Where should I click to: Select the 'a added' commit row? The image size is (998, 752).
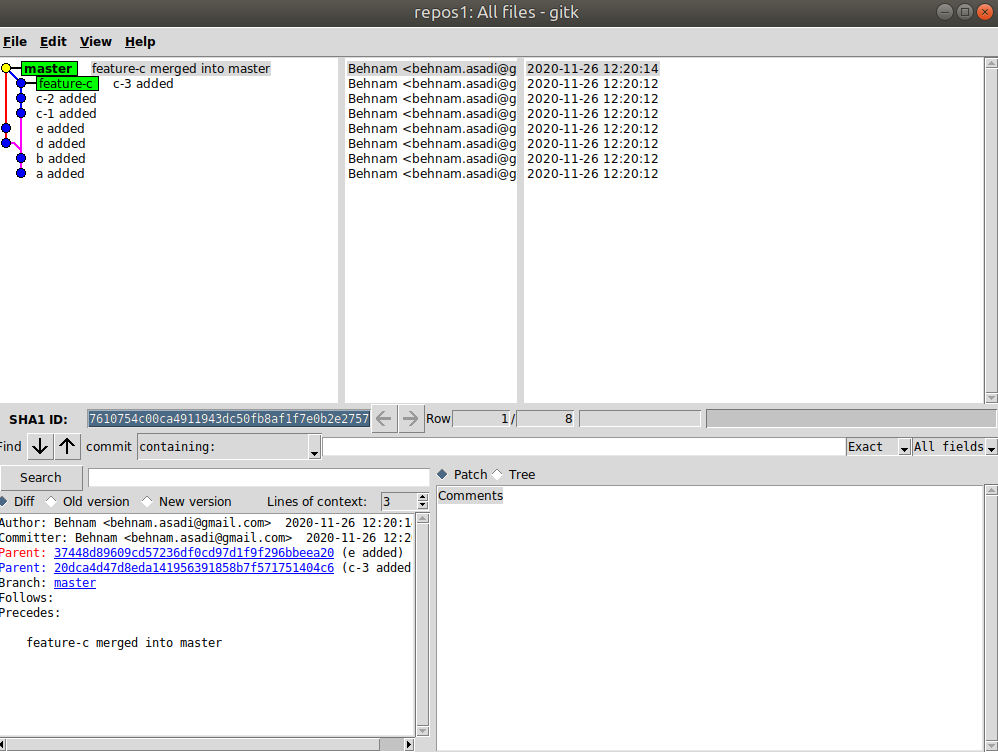click(x=60, y=174)
